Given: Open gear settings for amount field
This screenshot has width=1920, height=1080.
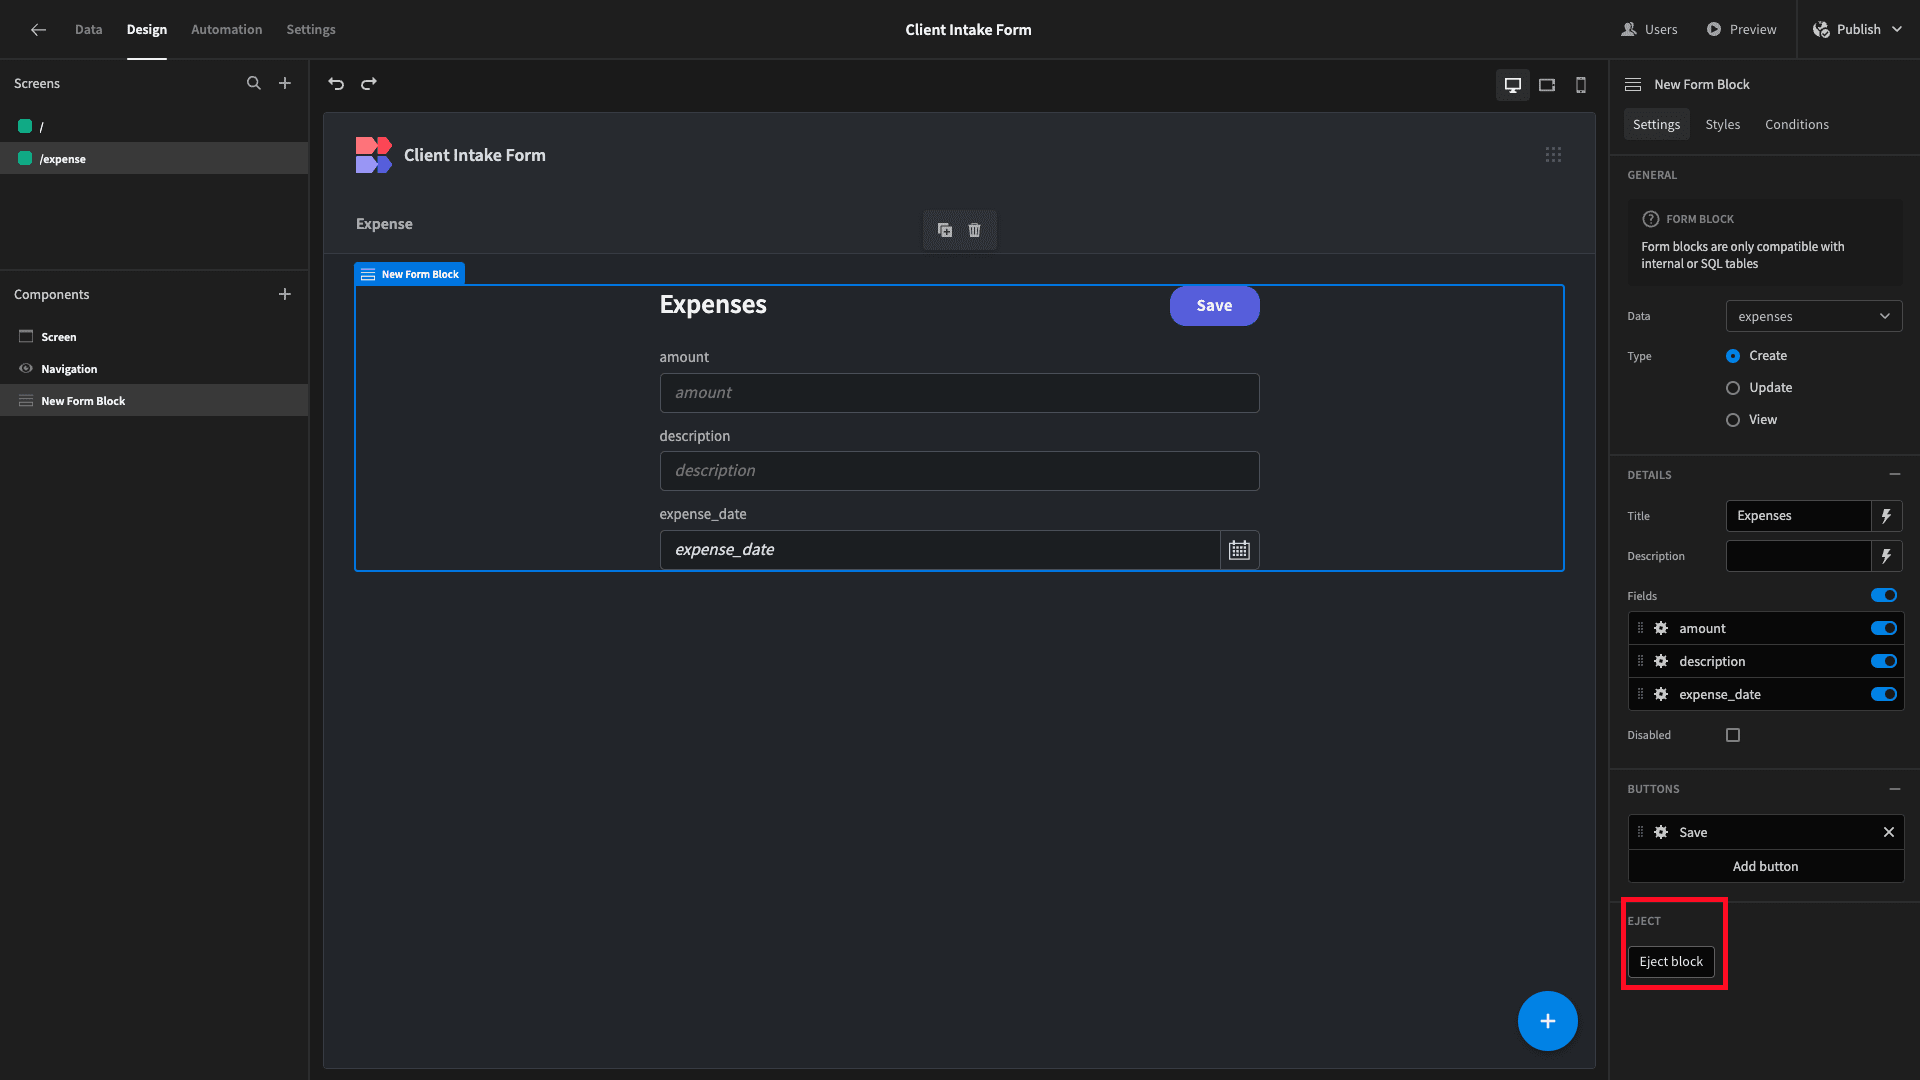Looking at the screenshot, I should point(1661,628).
